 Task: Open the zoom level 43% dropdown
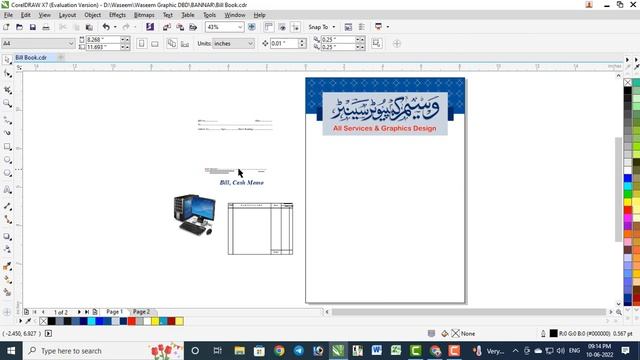coord(240,27)
